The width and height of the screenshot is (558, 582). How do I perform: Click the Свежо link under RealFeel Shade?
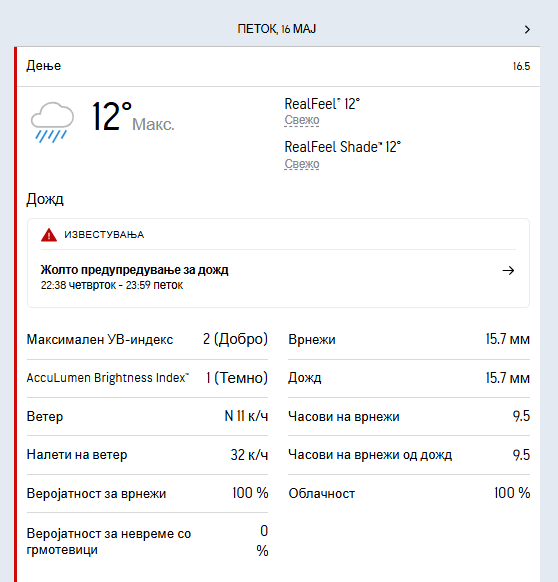(x=301, y=164)
